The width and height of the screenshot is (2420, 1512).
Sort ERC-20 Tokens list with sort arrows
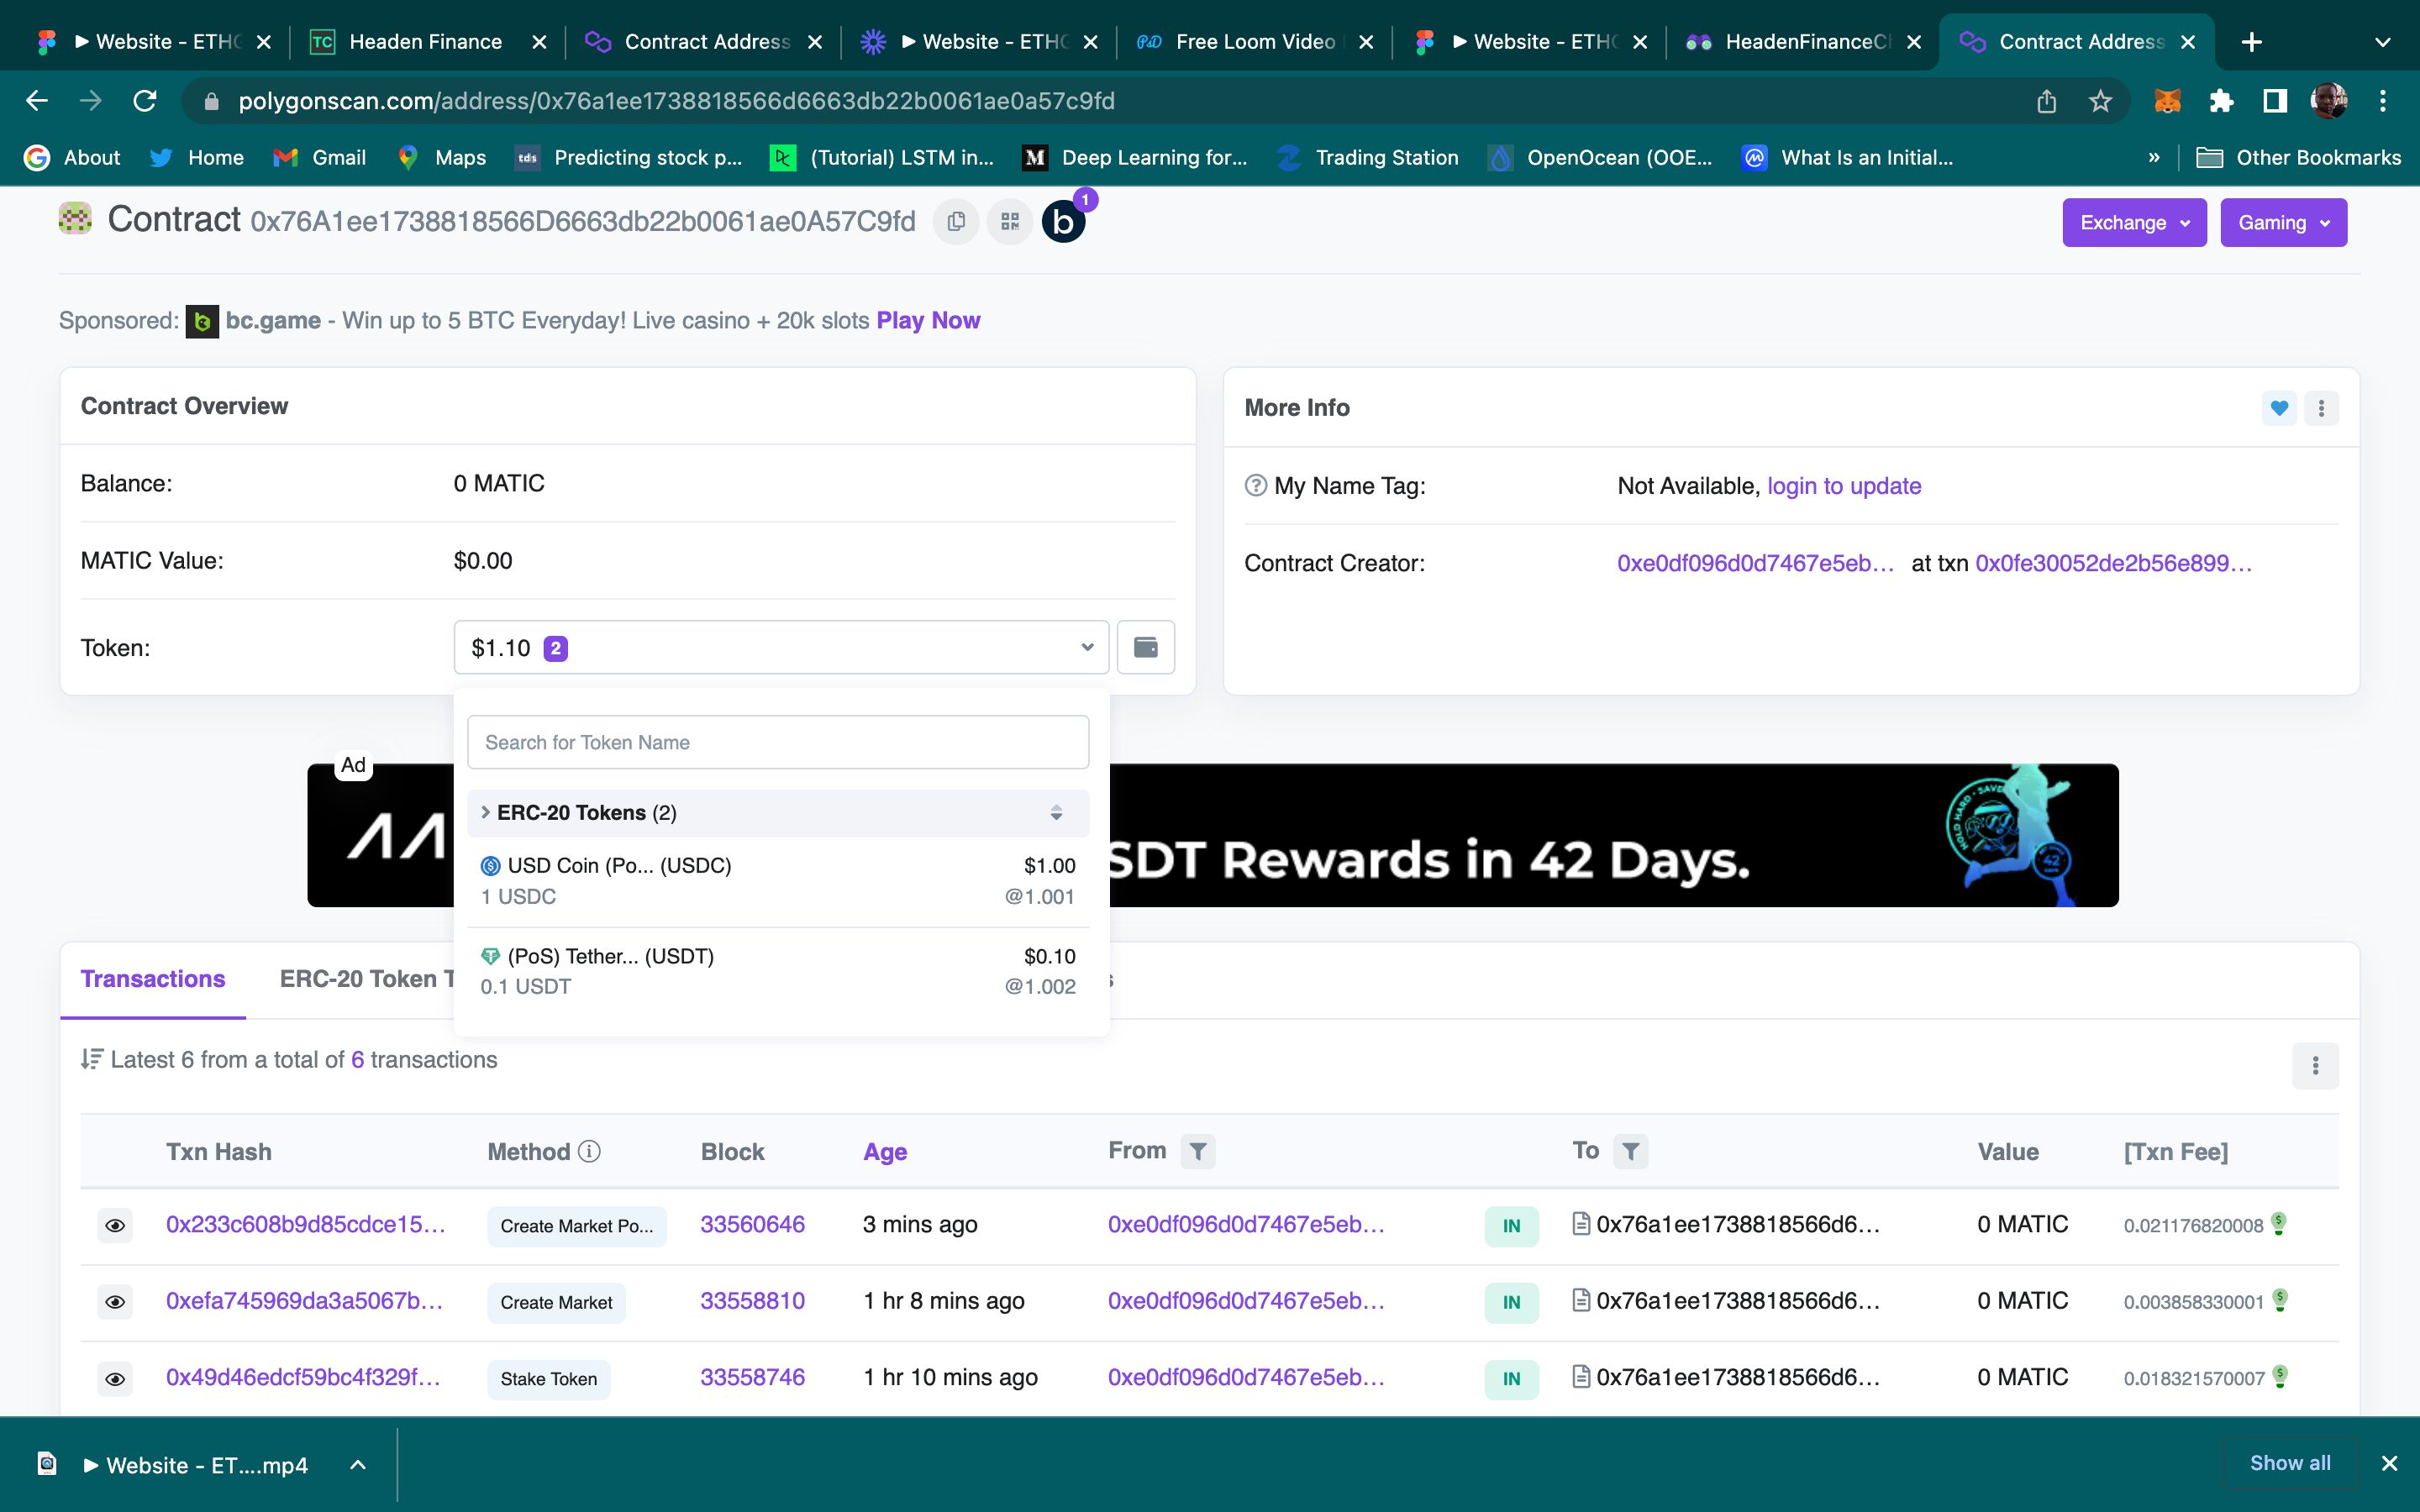[x=1056, y=813]
